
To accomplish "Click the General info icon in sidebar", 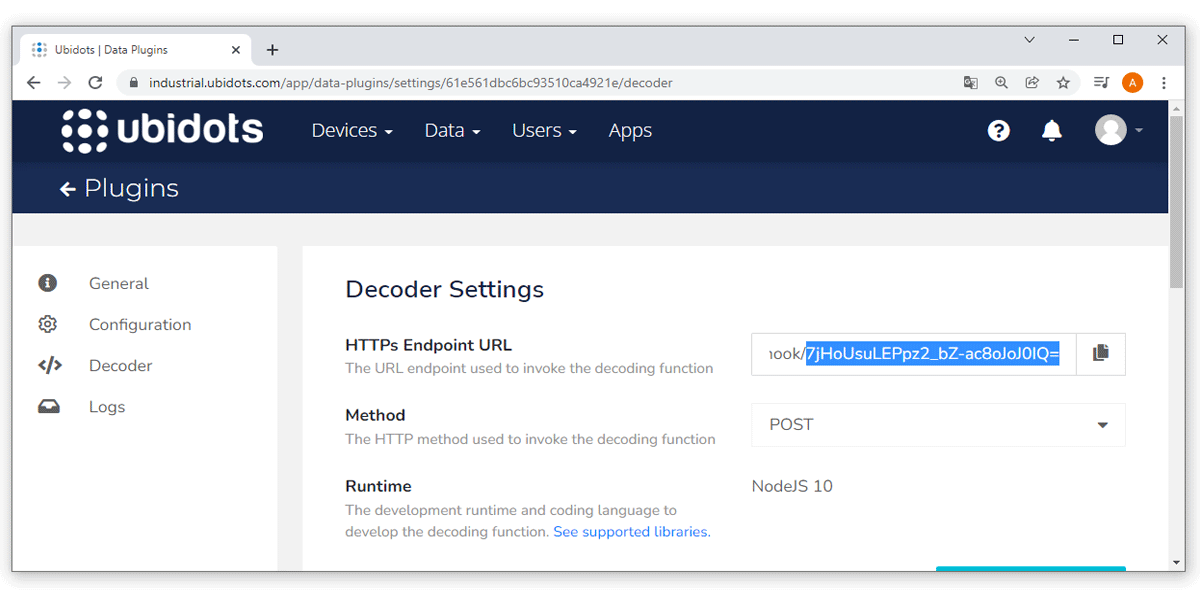I will [47, 283].
